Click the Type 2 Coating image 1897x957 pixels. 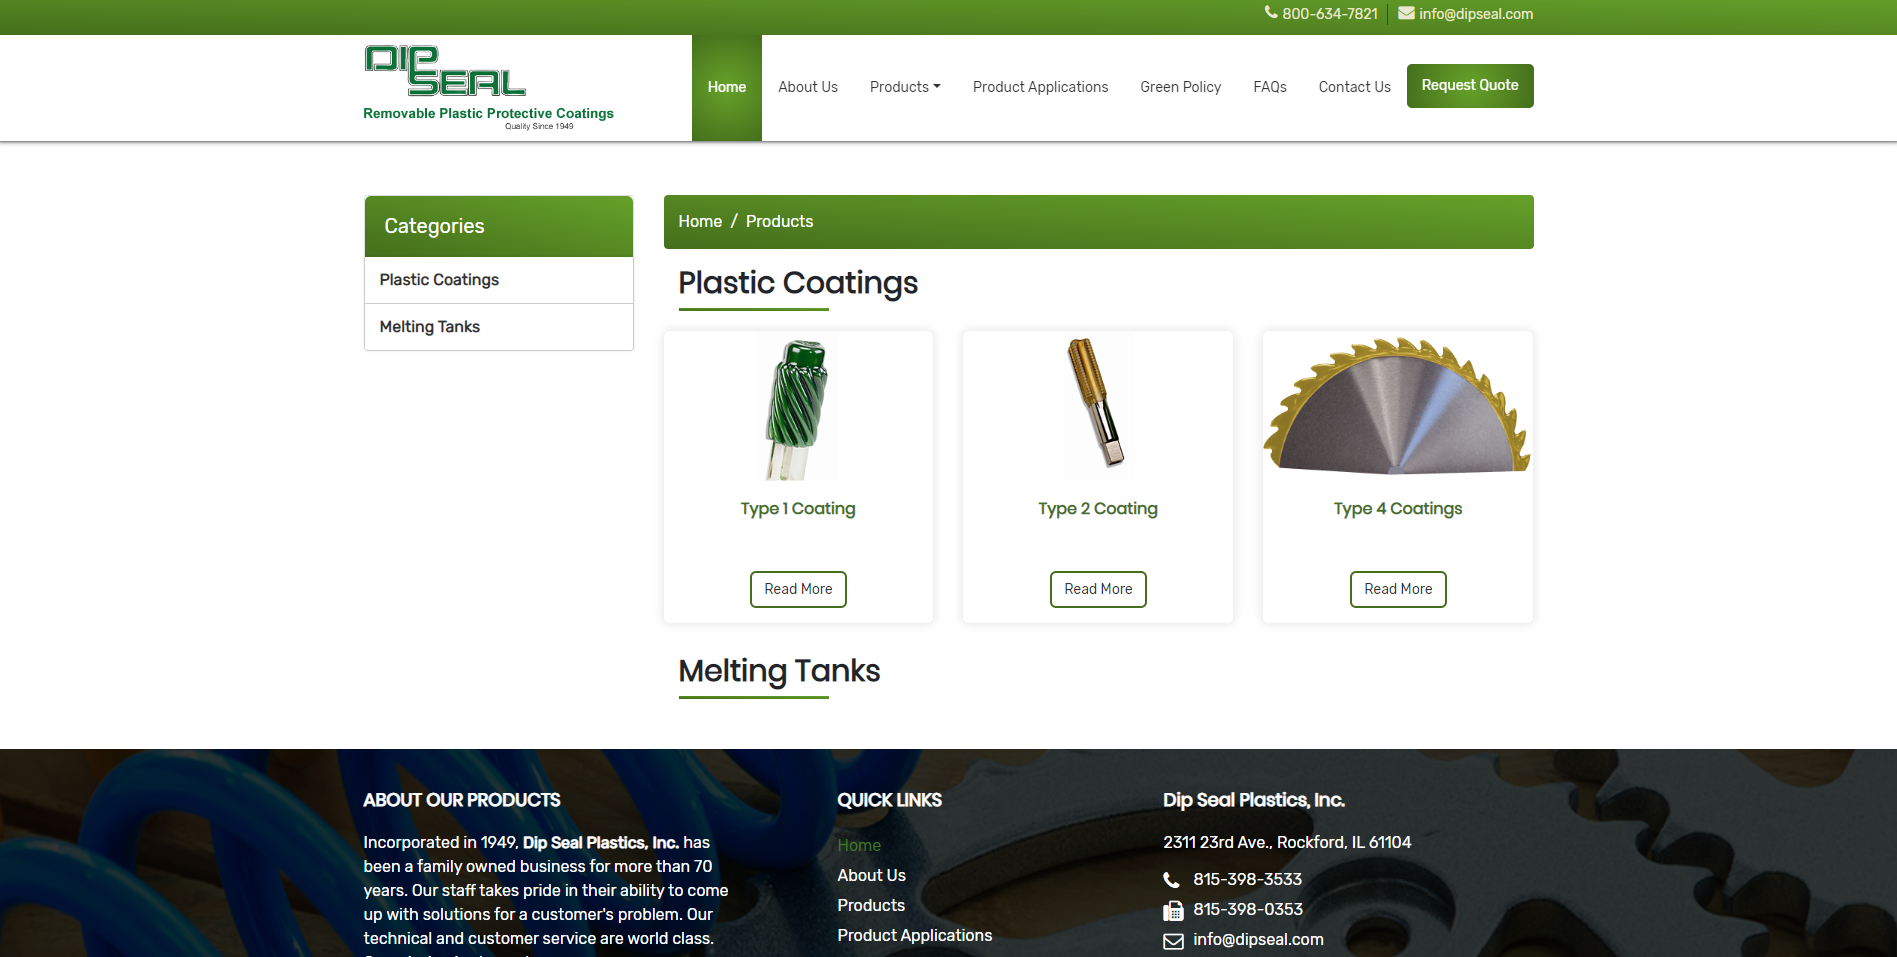1097,407
